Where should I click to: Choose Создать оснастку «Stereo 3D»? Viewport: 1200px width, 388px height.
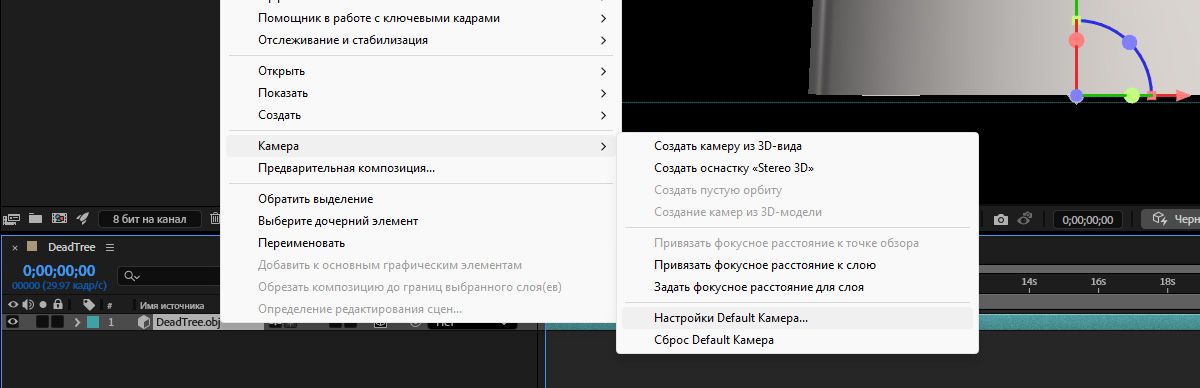click(797, 168)
